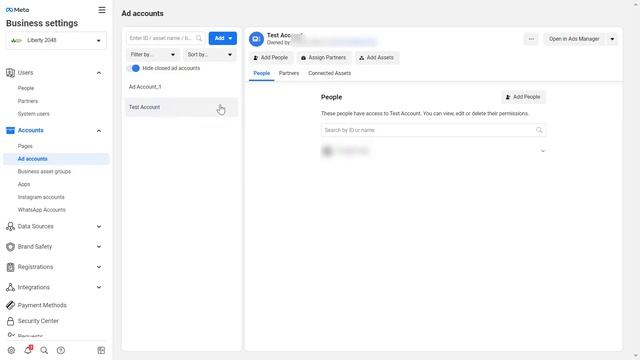
Task: Click the Security Center lock icon
Action: point(10,321)
